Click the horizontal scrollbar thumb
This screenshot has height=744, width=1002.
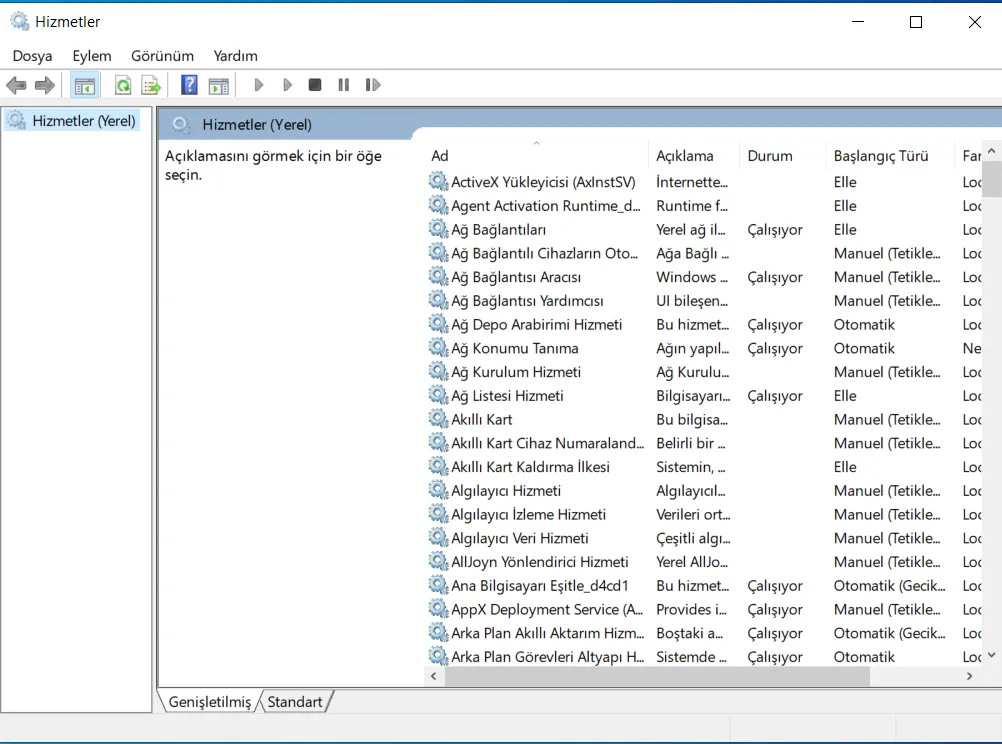pos(657,676)
